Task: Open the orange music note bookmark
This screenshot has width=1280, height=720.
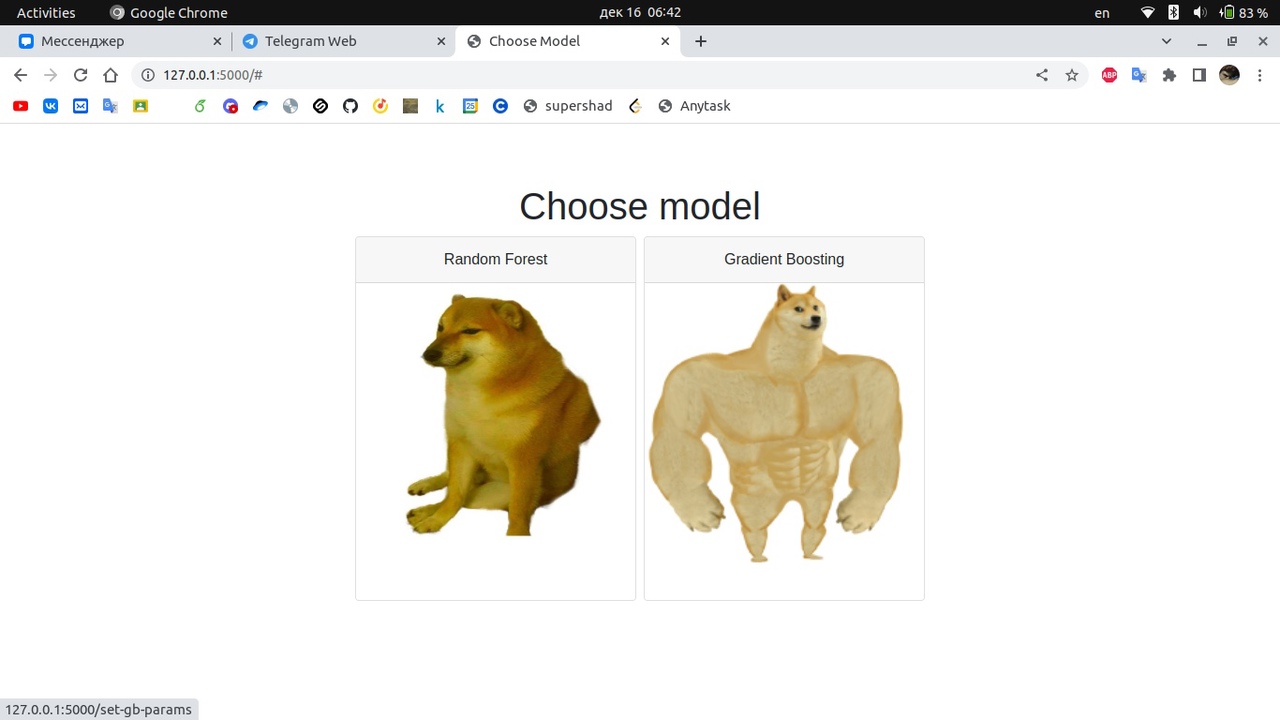Action: tap(380, 106)
